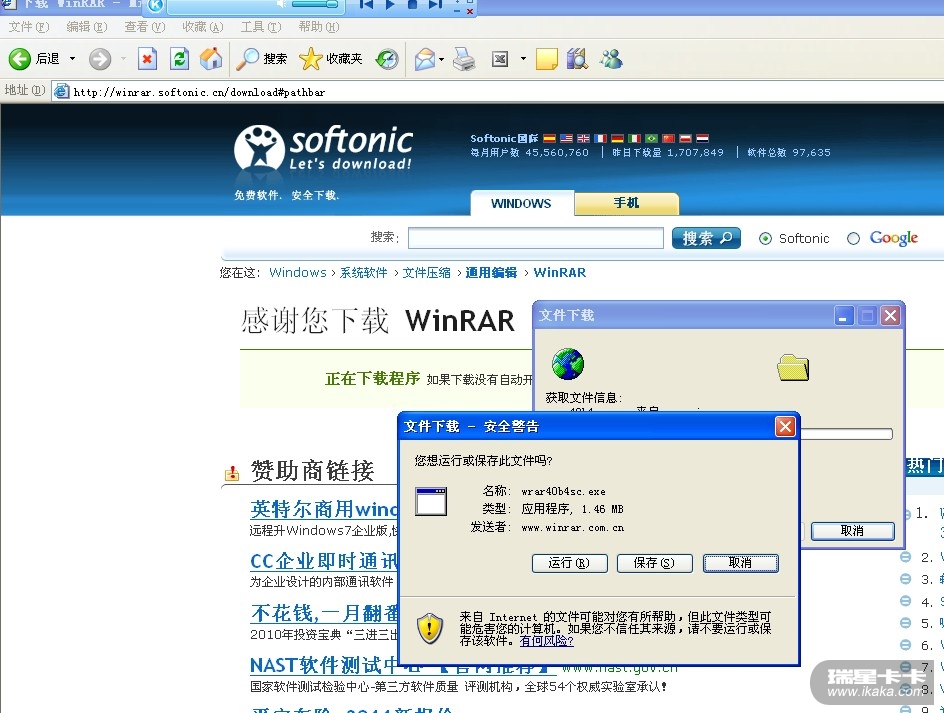Click the media player next track button
The image size is (944, 713).
pos(435,4)
